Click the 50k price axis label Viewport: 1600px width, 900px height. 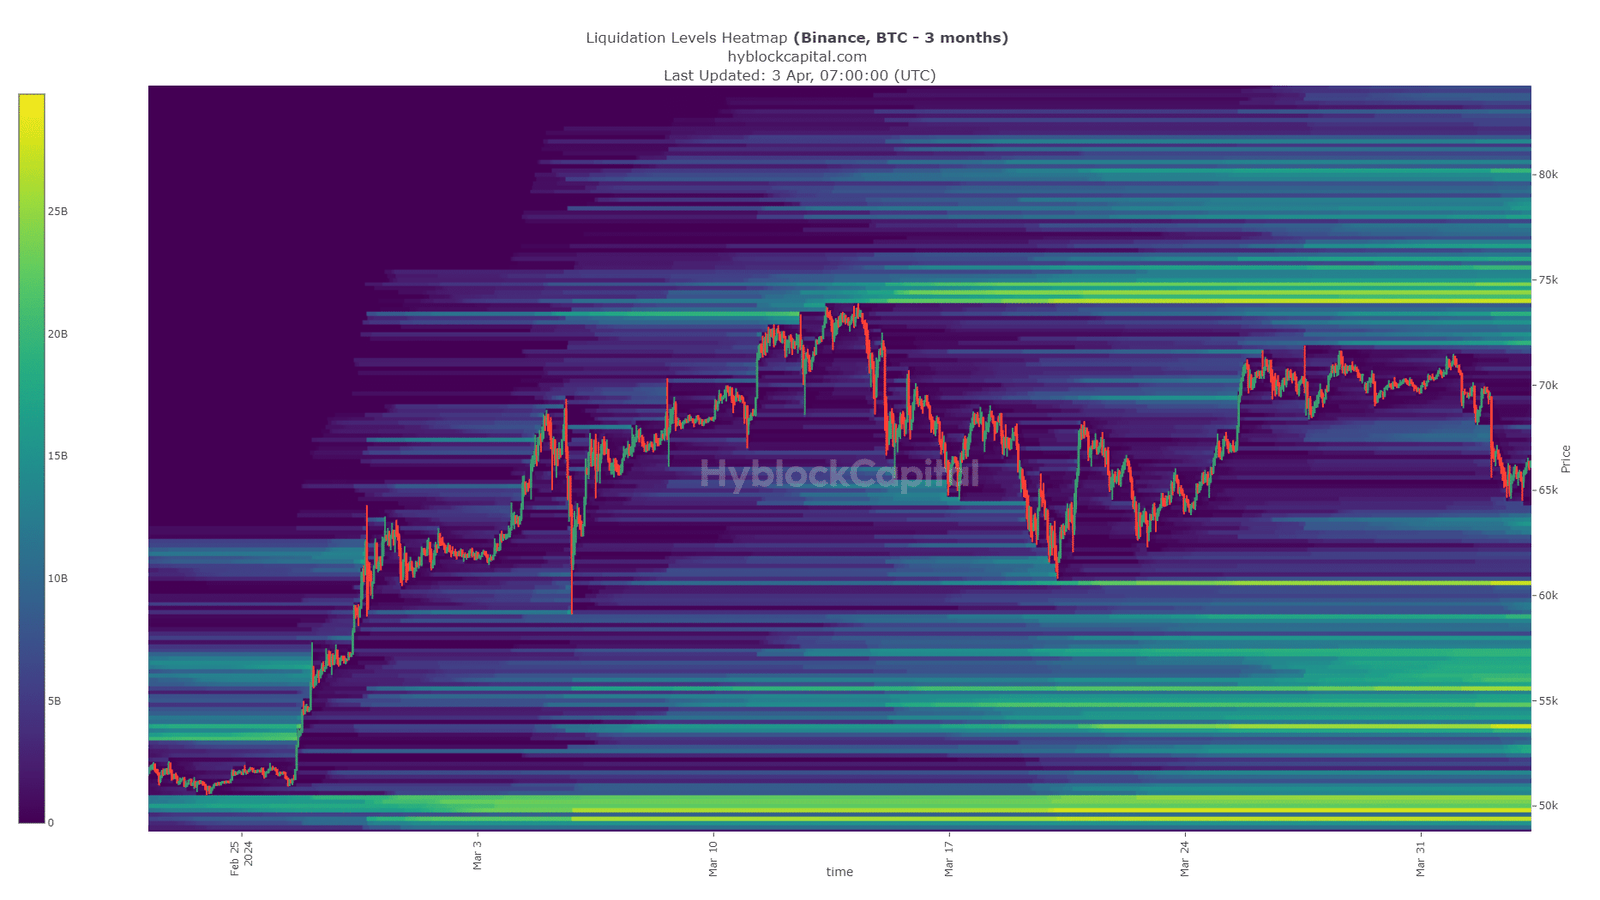point(1548,806)
